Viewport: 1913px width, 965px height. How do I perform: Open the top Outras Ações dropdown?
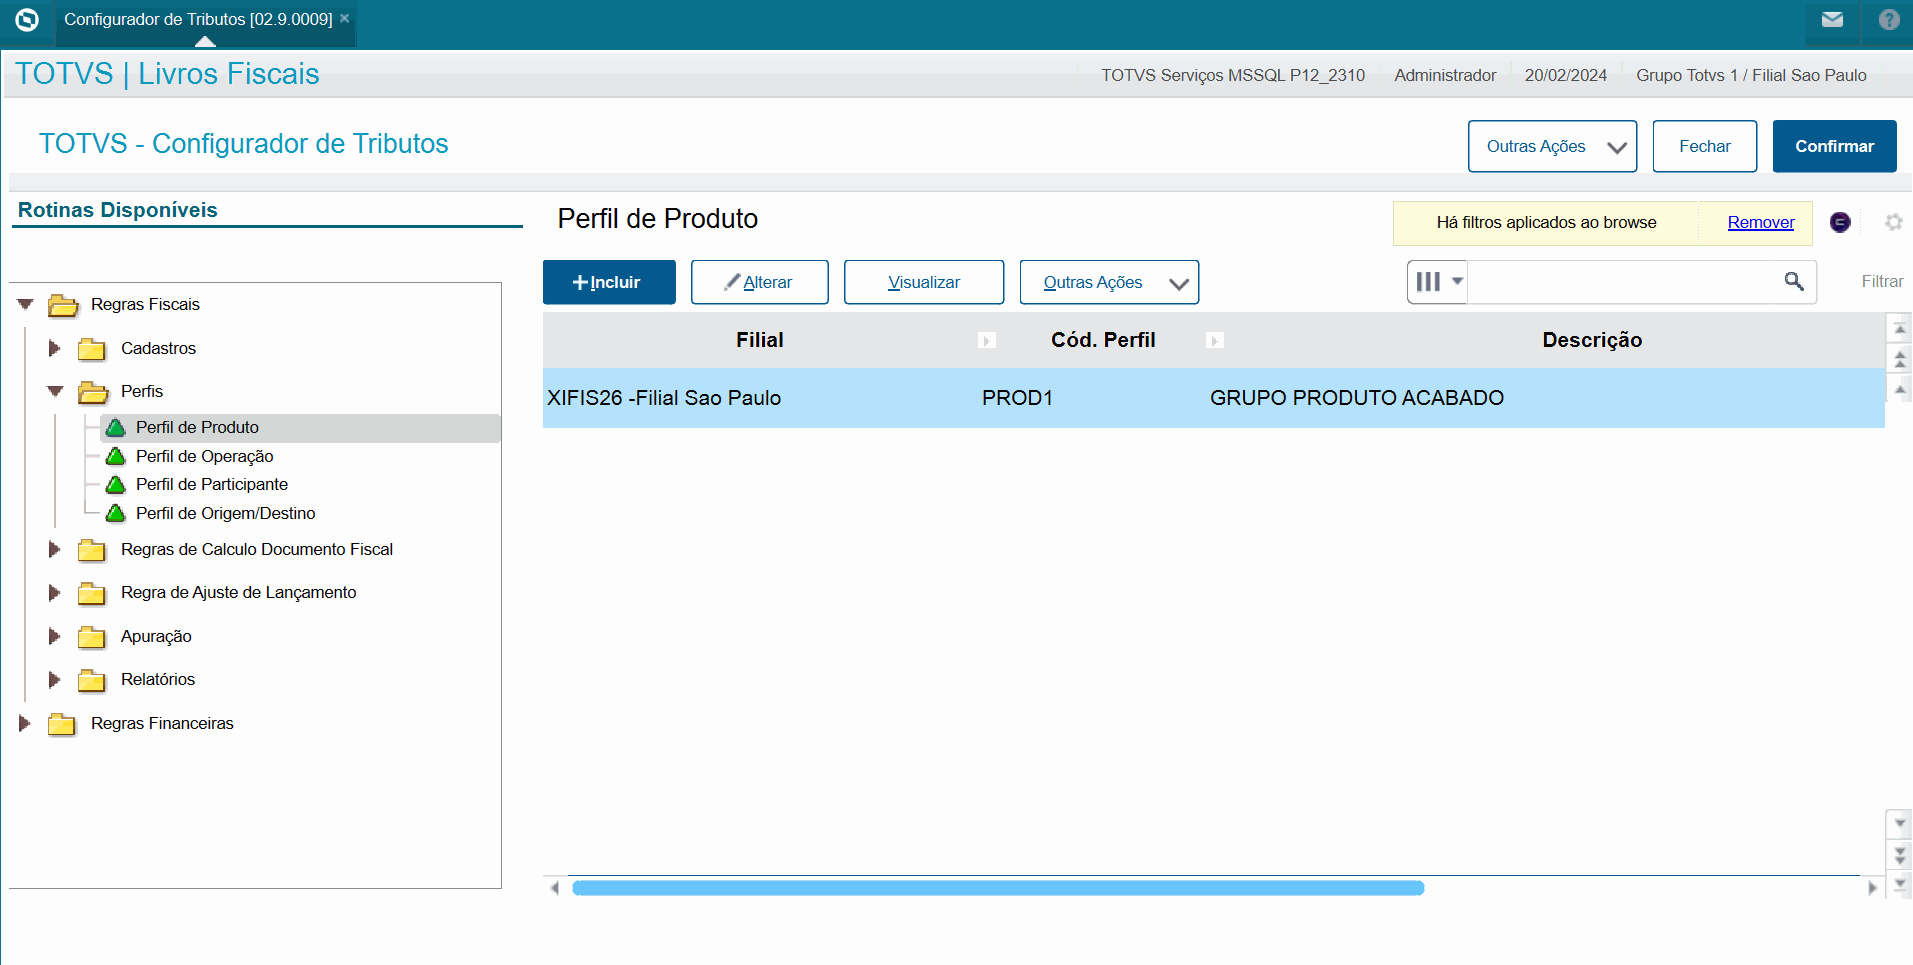[x=1552, y=146]
